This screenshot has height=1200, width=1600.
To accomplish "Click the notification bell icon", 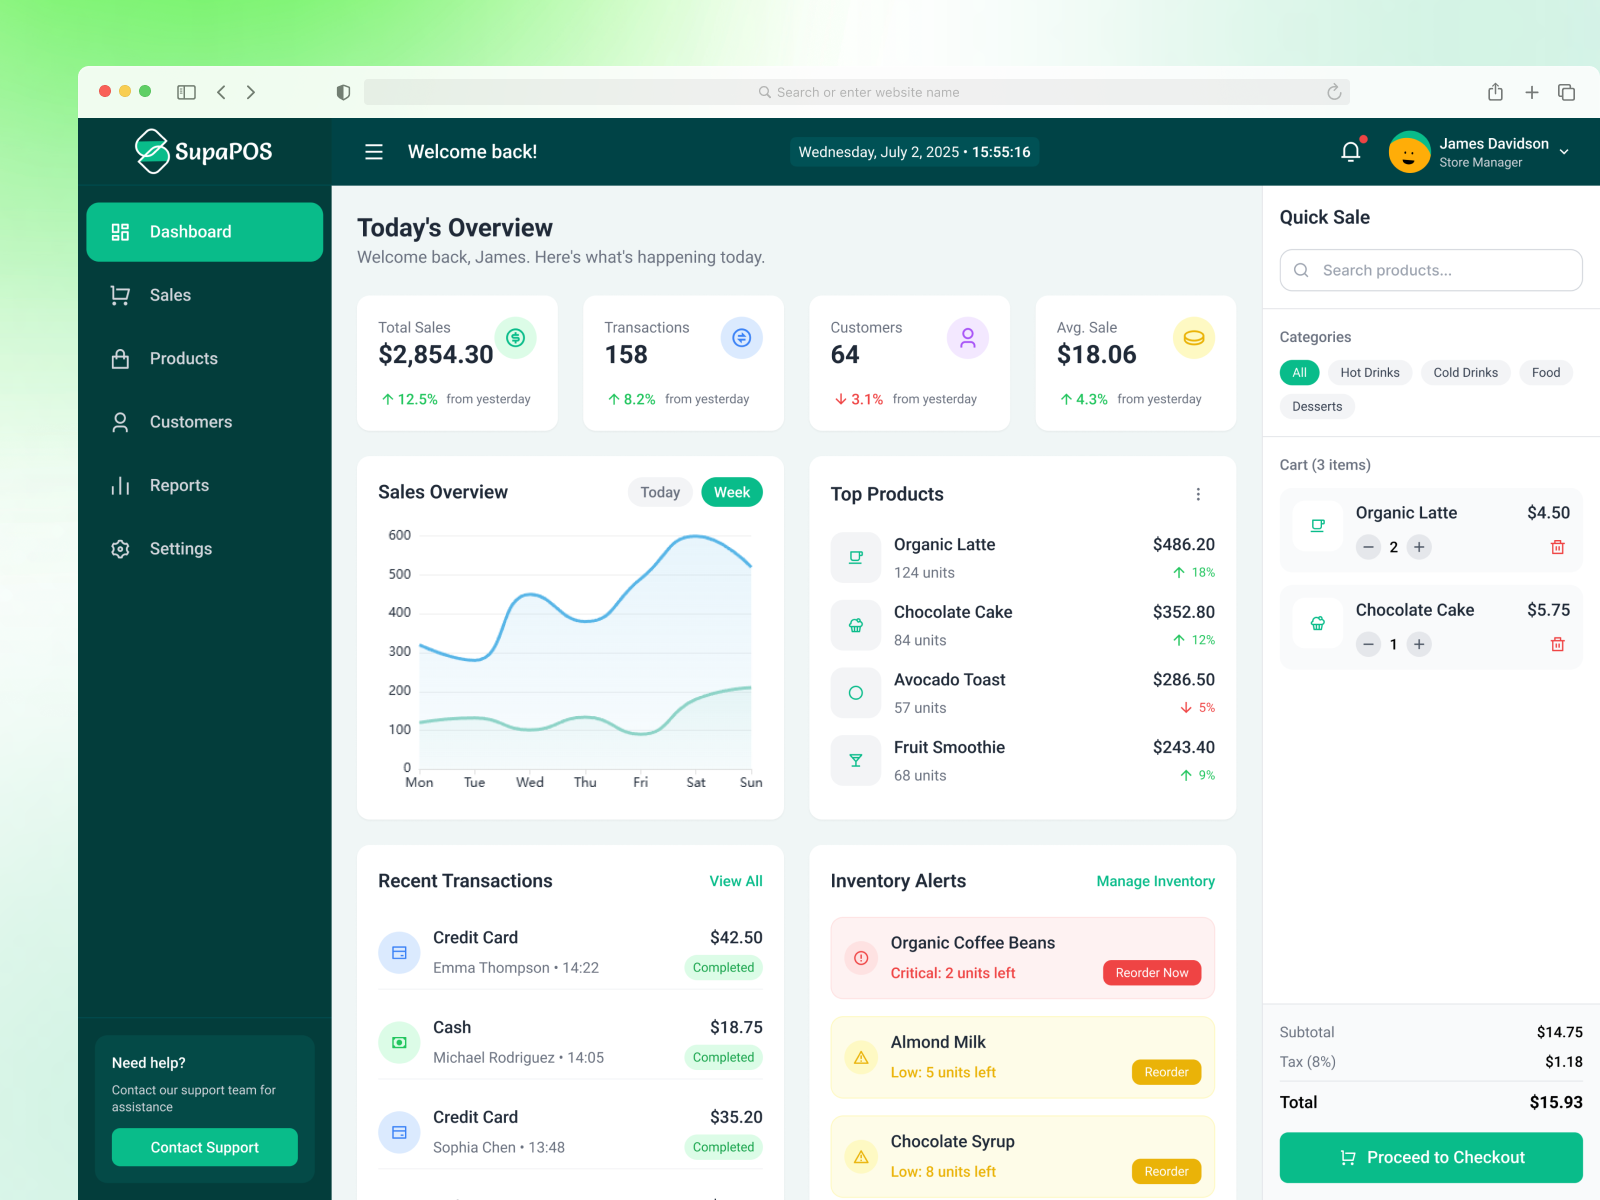I will pyautogui.click(x=1350, y=150).
